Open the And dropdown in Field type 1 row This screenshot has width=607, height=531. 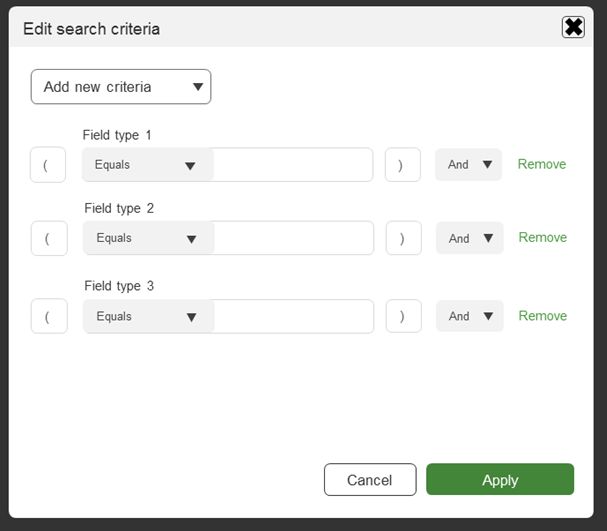[x=468, y=165]
